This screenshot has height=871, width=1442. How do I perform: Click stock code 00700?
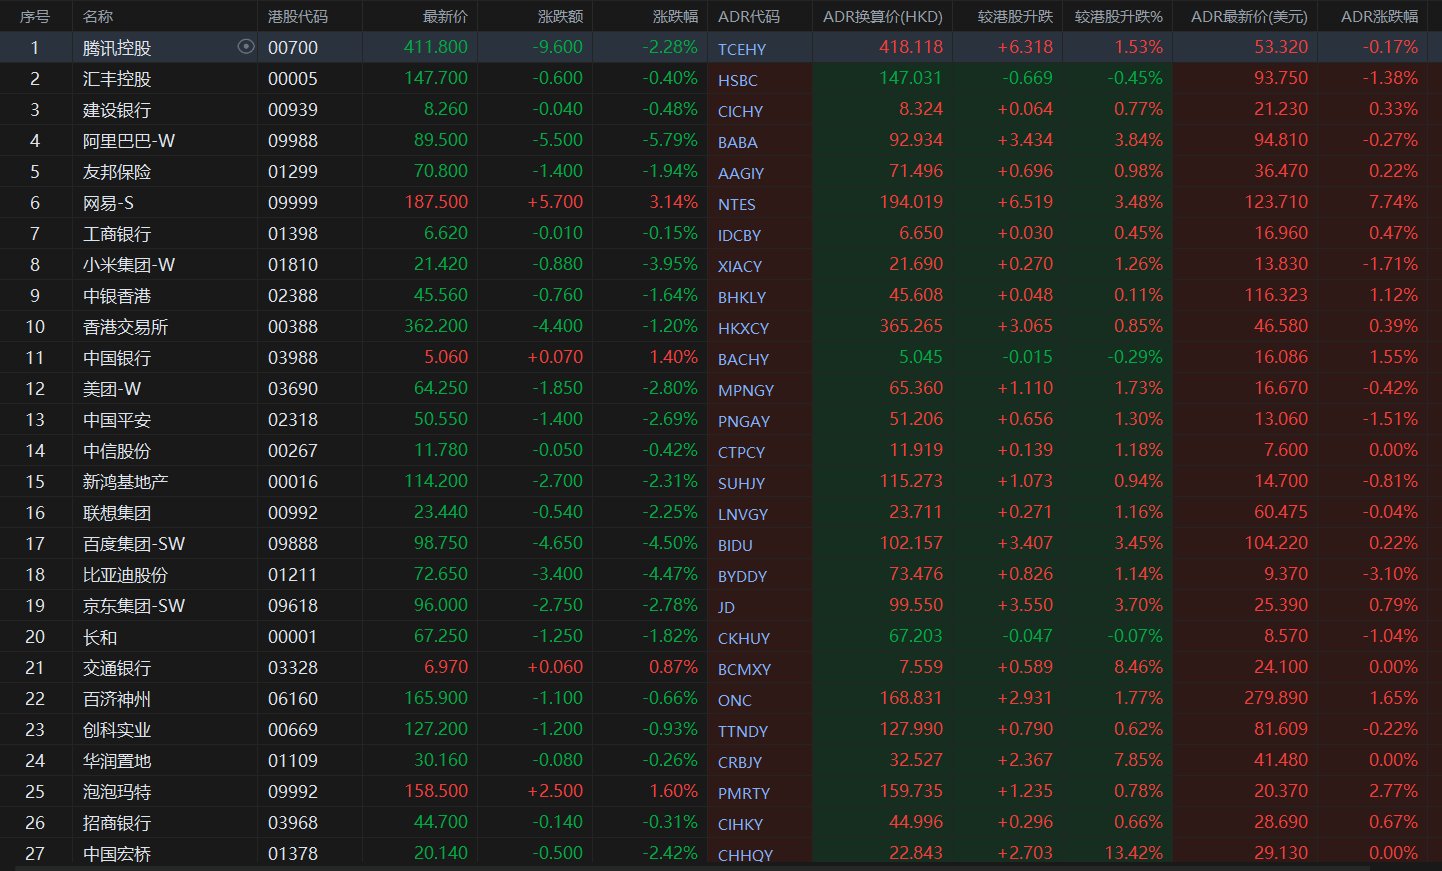[293, 48]
